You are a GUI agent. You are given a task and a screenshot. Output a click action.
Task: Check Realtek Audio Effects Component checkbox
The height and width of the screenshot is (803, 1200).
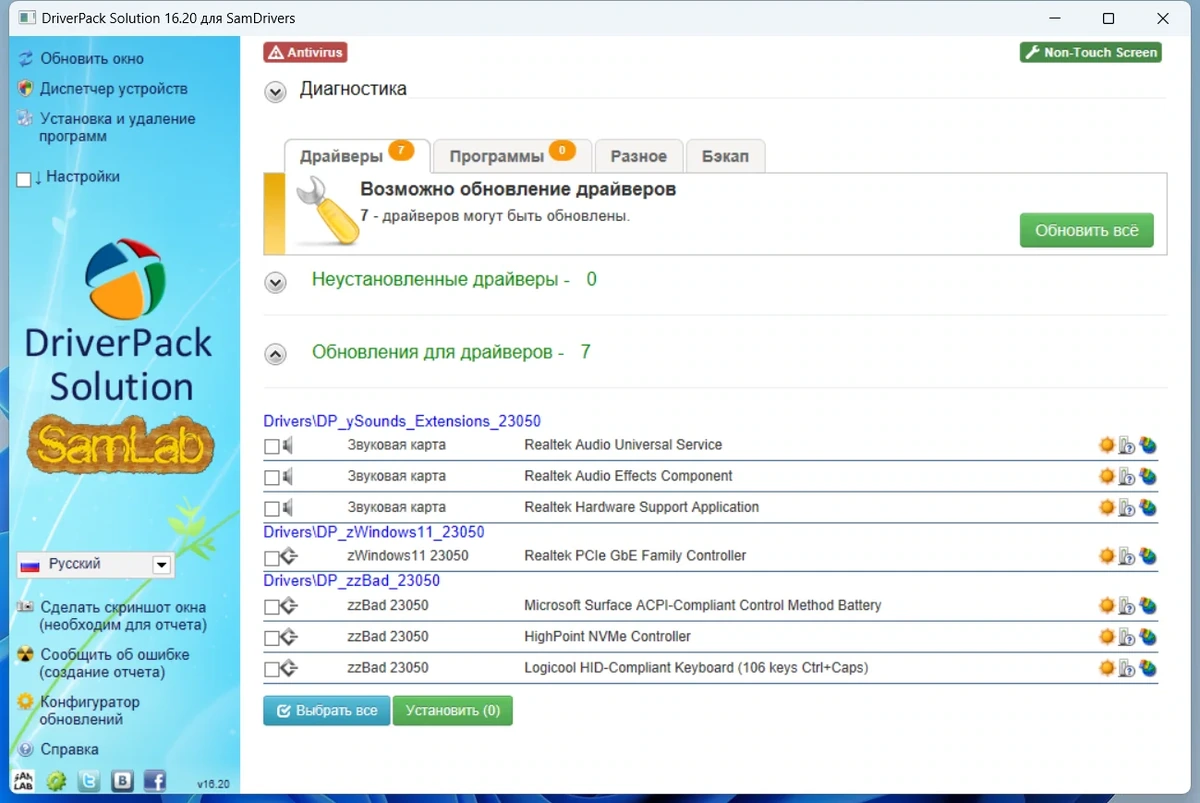click(272, 478)
